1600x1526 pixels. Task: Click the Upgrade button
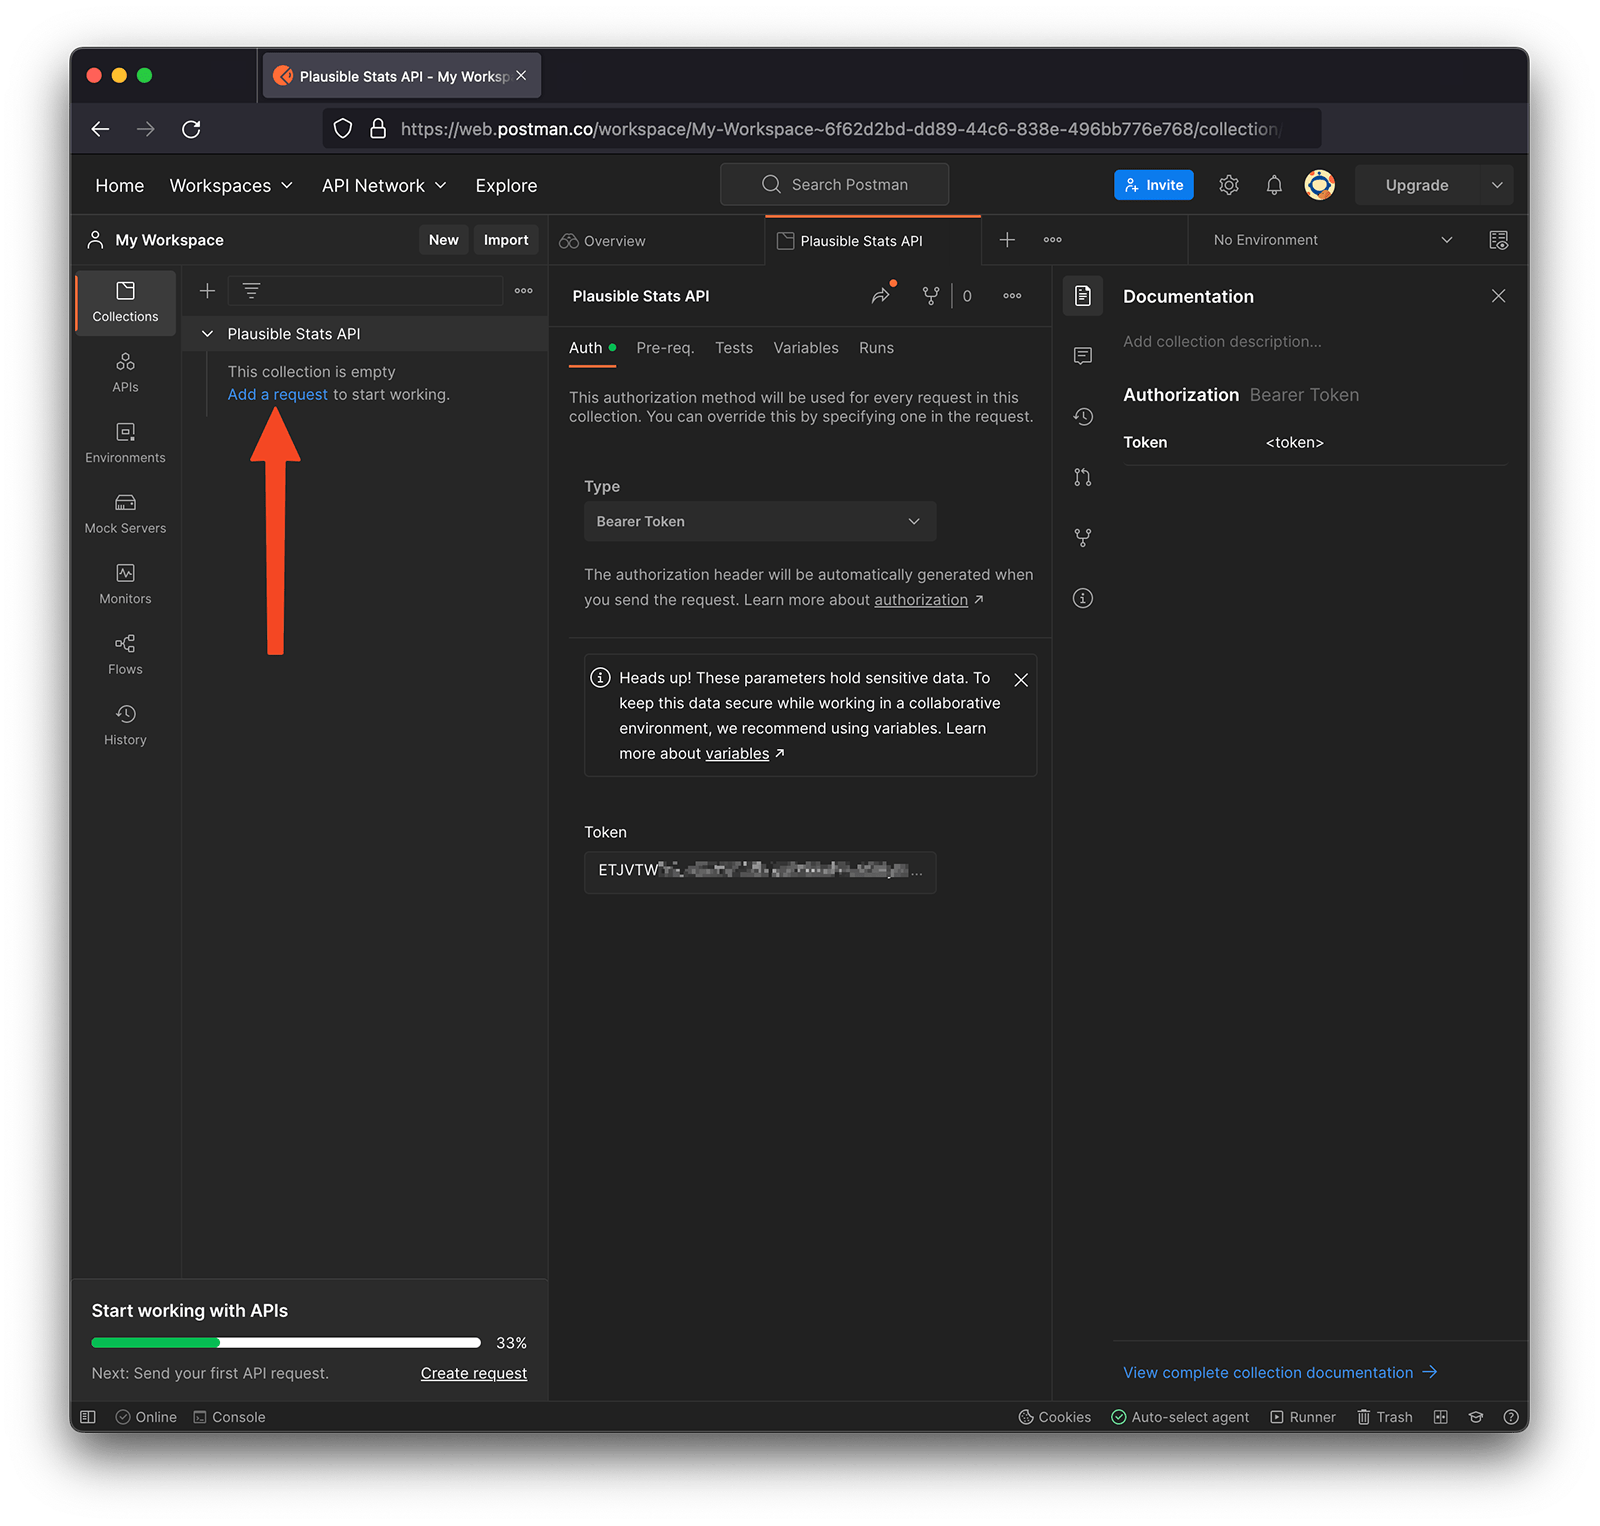[1417, 185]
